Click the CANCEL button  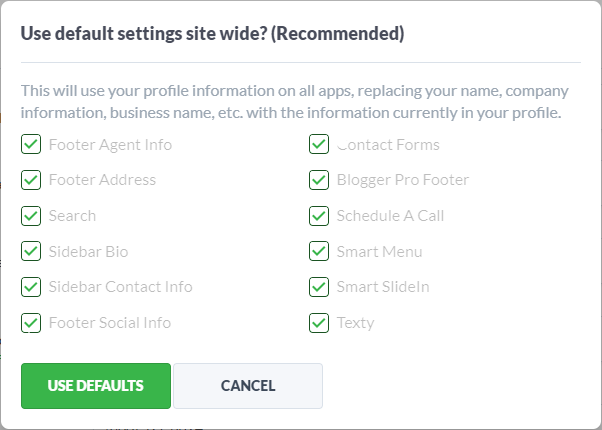click(x=248, y=386)
